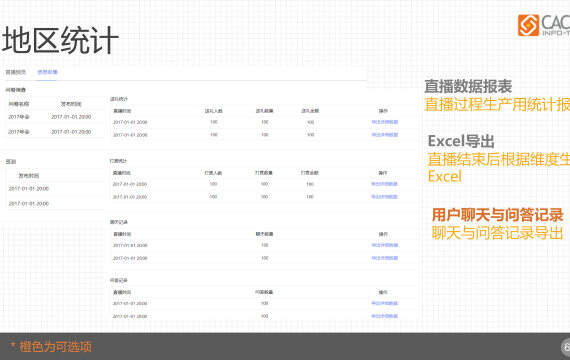Click the Excel导出 heading text
The image size is (570, 360).
click(461, 141)
